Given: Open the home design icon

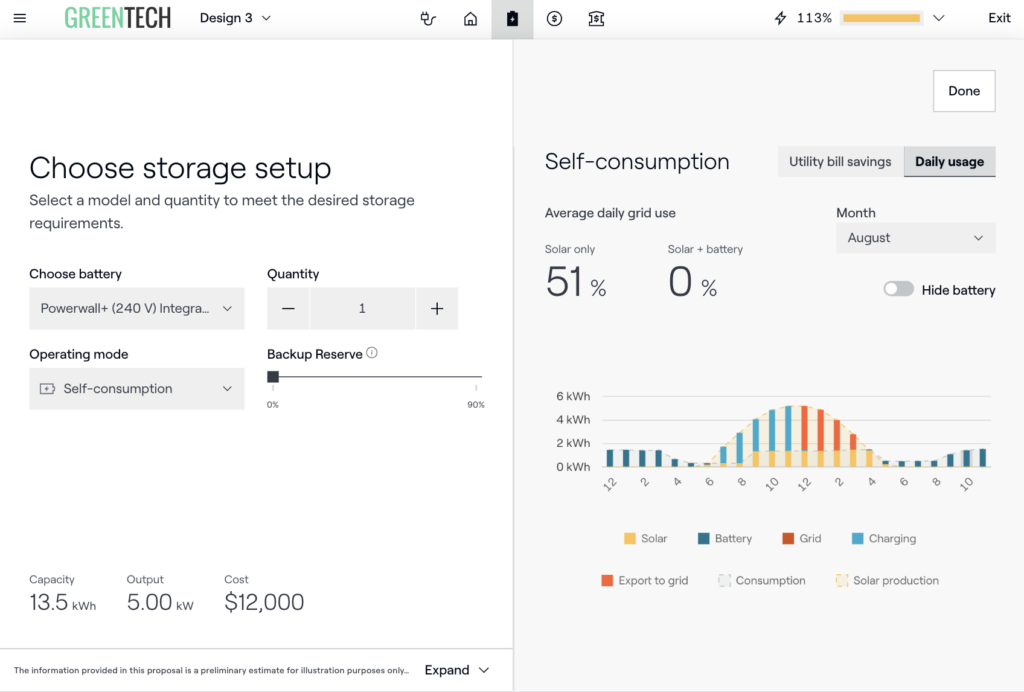Looking at the screenshot, I should click(x=470, y=18).
